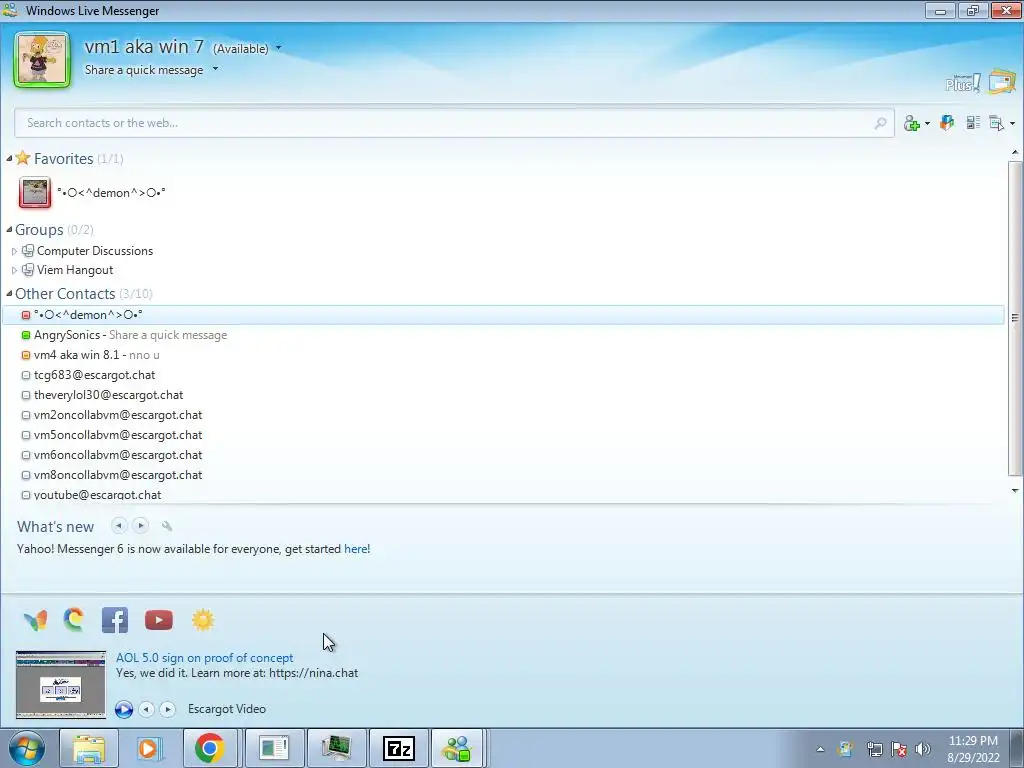The image size is (1024, 768).
Task: Click the sun weather icon
Action: point(202,620)
